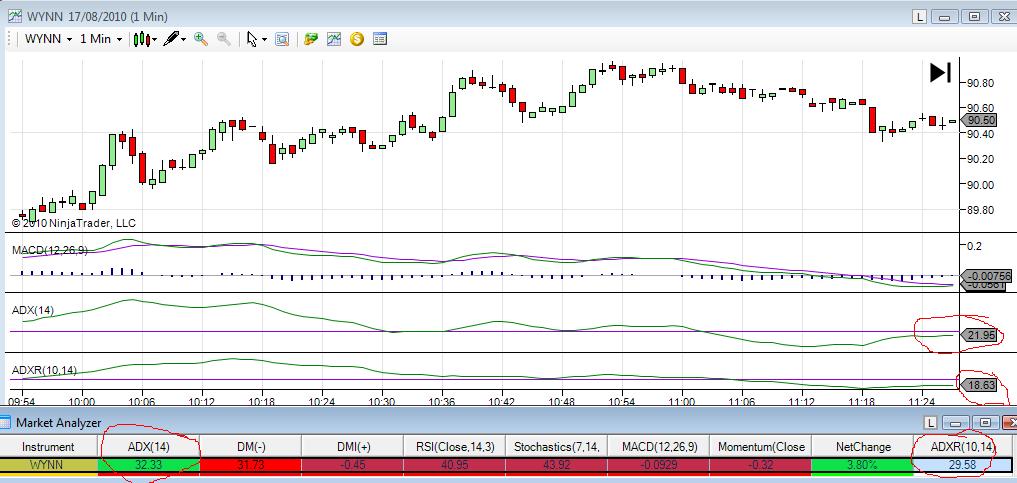The image size is (1017, 483).
Task: Click the DMI(+) column header
Action: [x=352, y=447]
